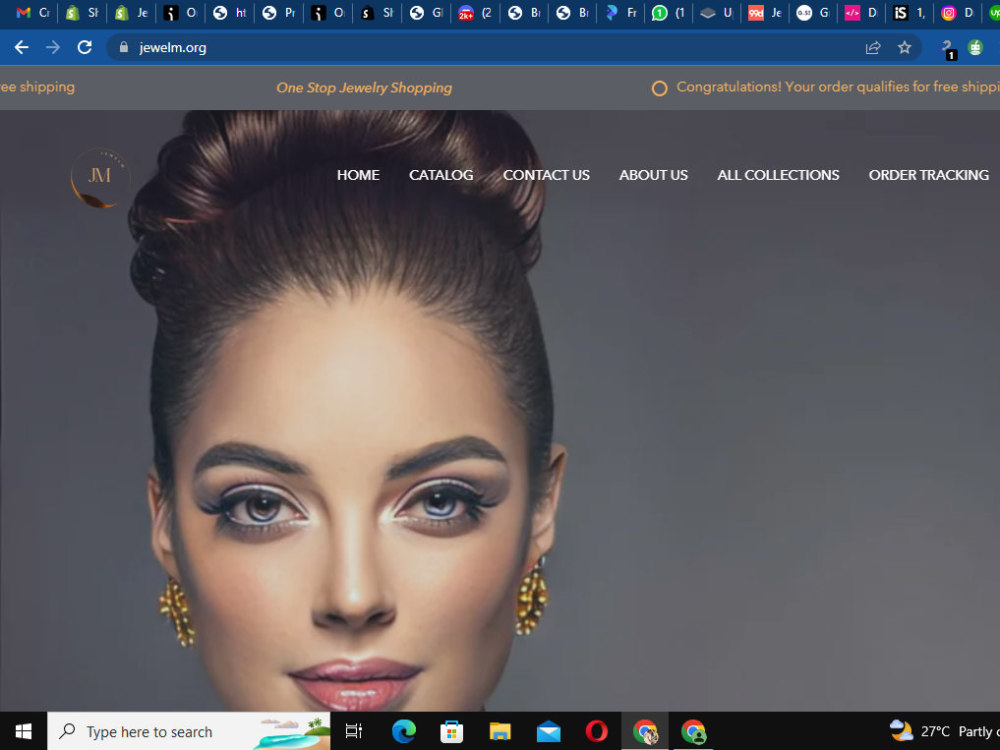Launch Microsoft Edge from taskbar

[404, 731]
